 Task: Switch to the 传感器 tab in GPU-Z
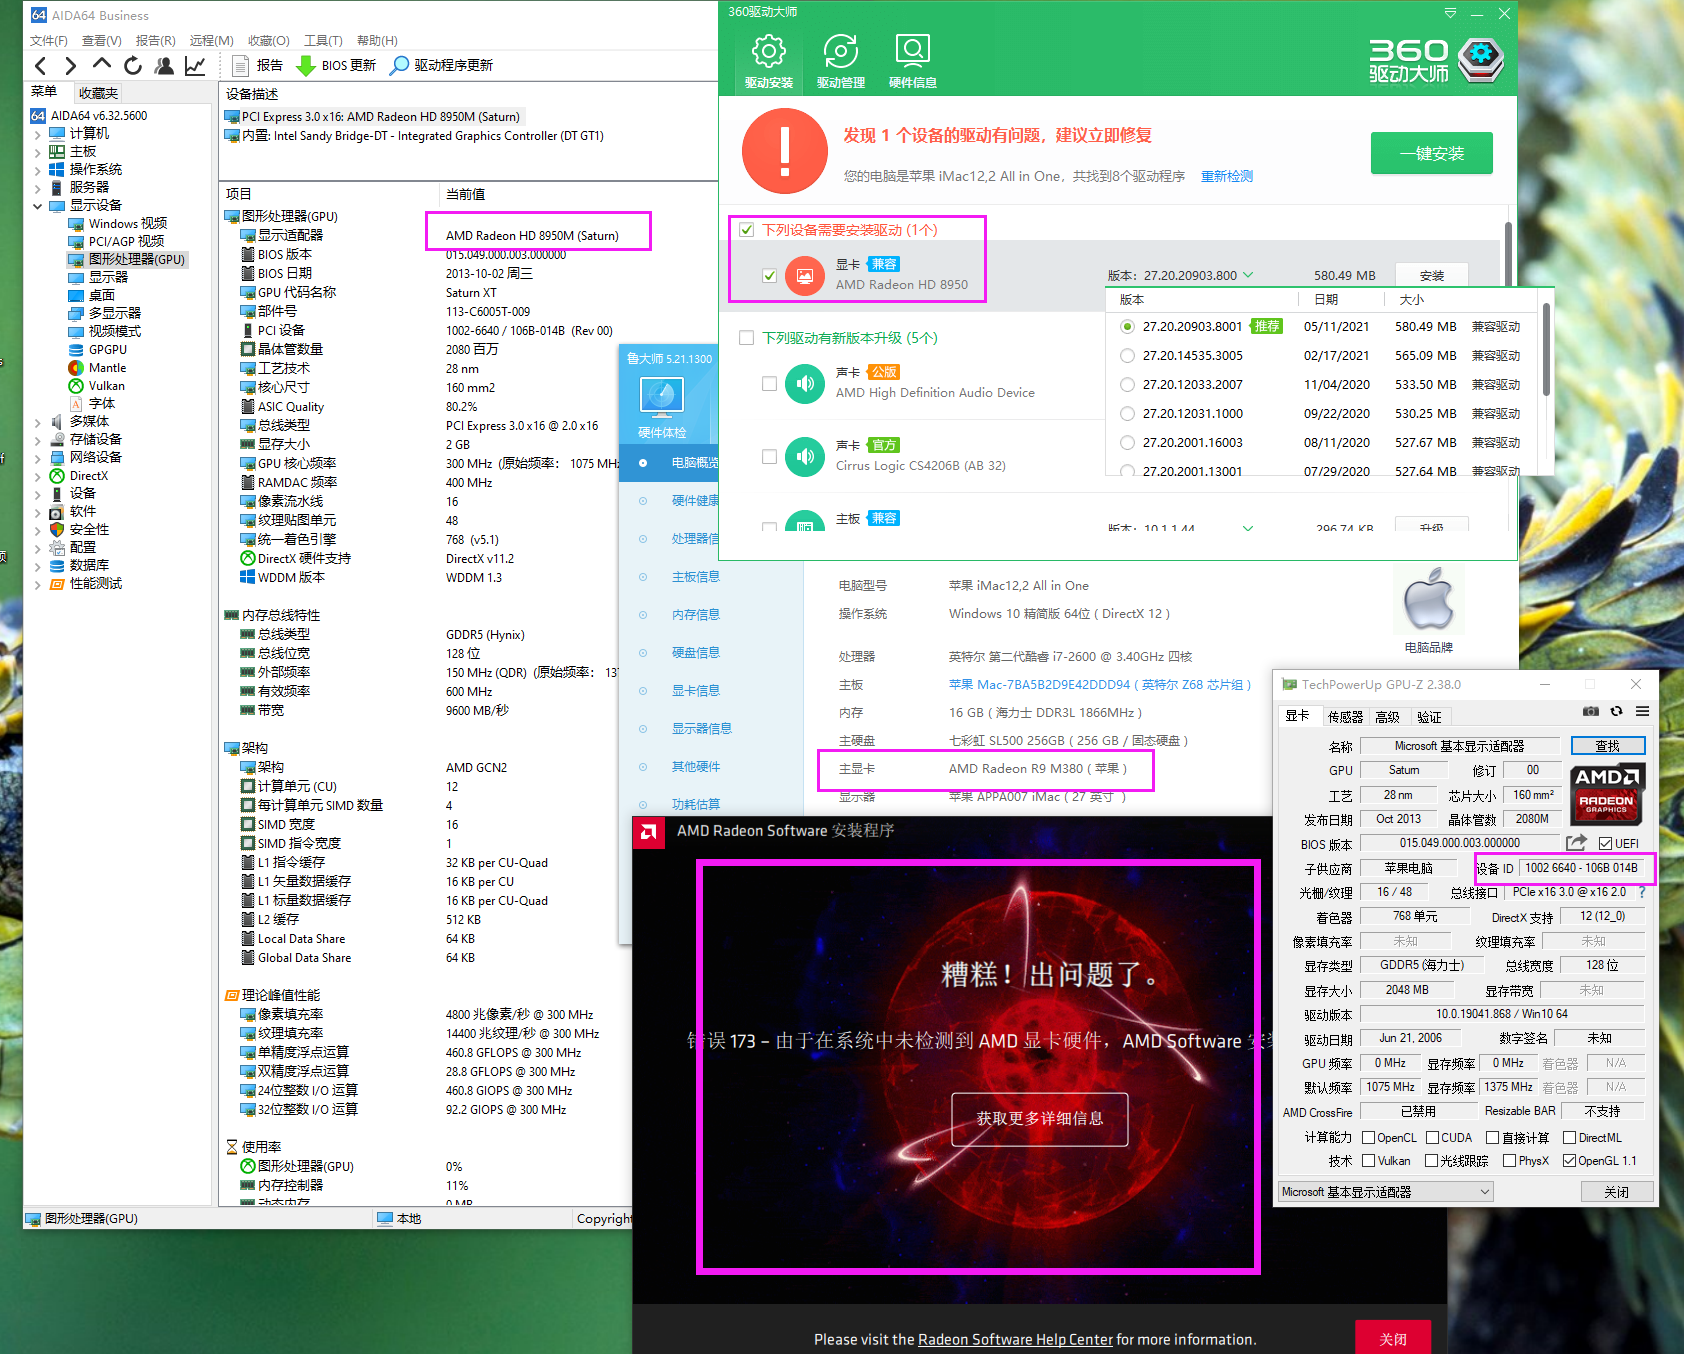tap(1345, 717)
